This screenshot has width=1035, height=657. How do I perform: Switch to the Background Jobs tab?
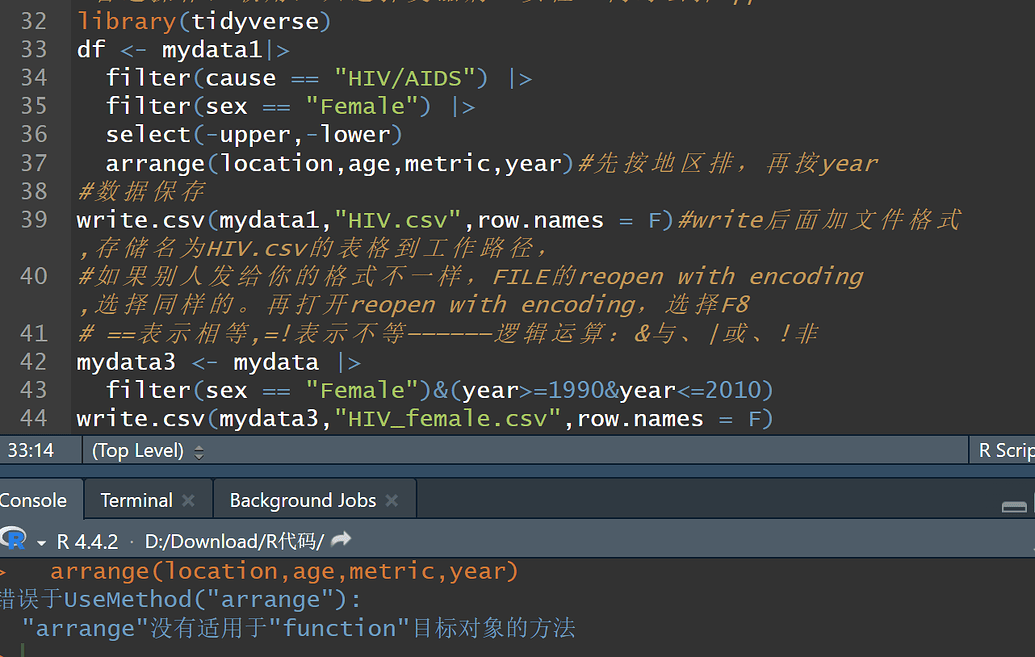tap(303, 501)
